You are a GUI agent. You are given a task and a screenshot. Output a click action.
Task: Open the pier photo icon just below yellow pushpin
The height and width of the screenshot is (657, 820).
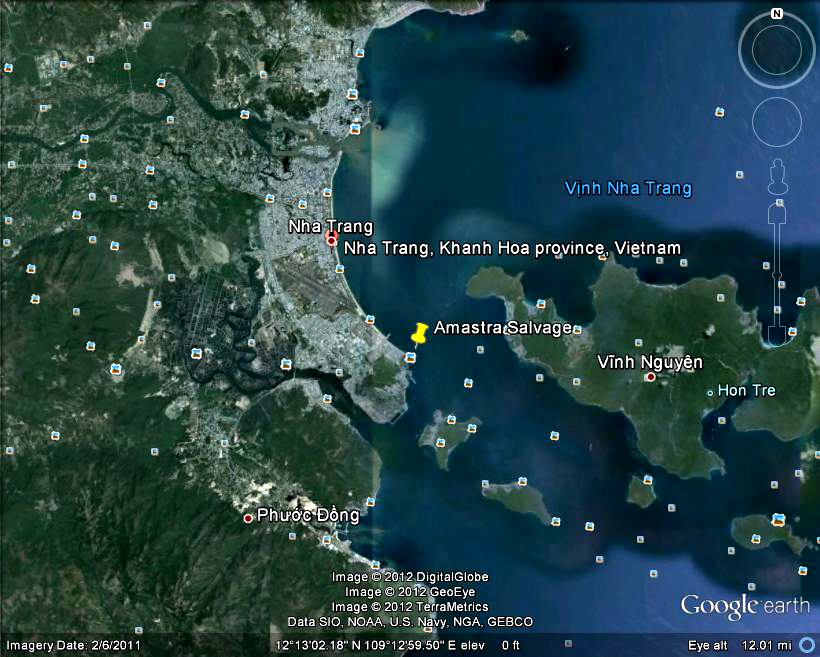click(411, 358)
